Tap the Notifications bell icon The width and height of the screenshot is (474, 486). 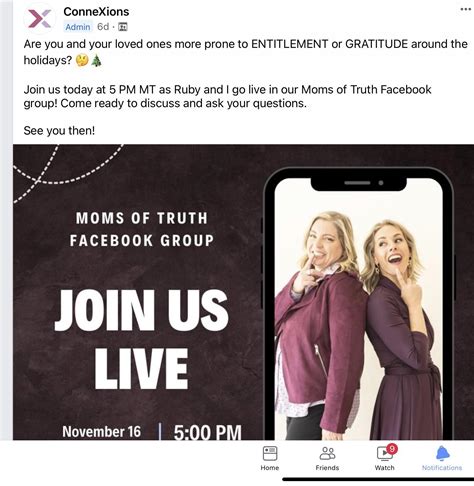(x=442, y=453)
